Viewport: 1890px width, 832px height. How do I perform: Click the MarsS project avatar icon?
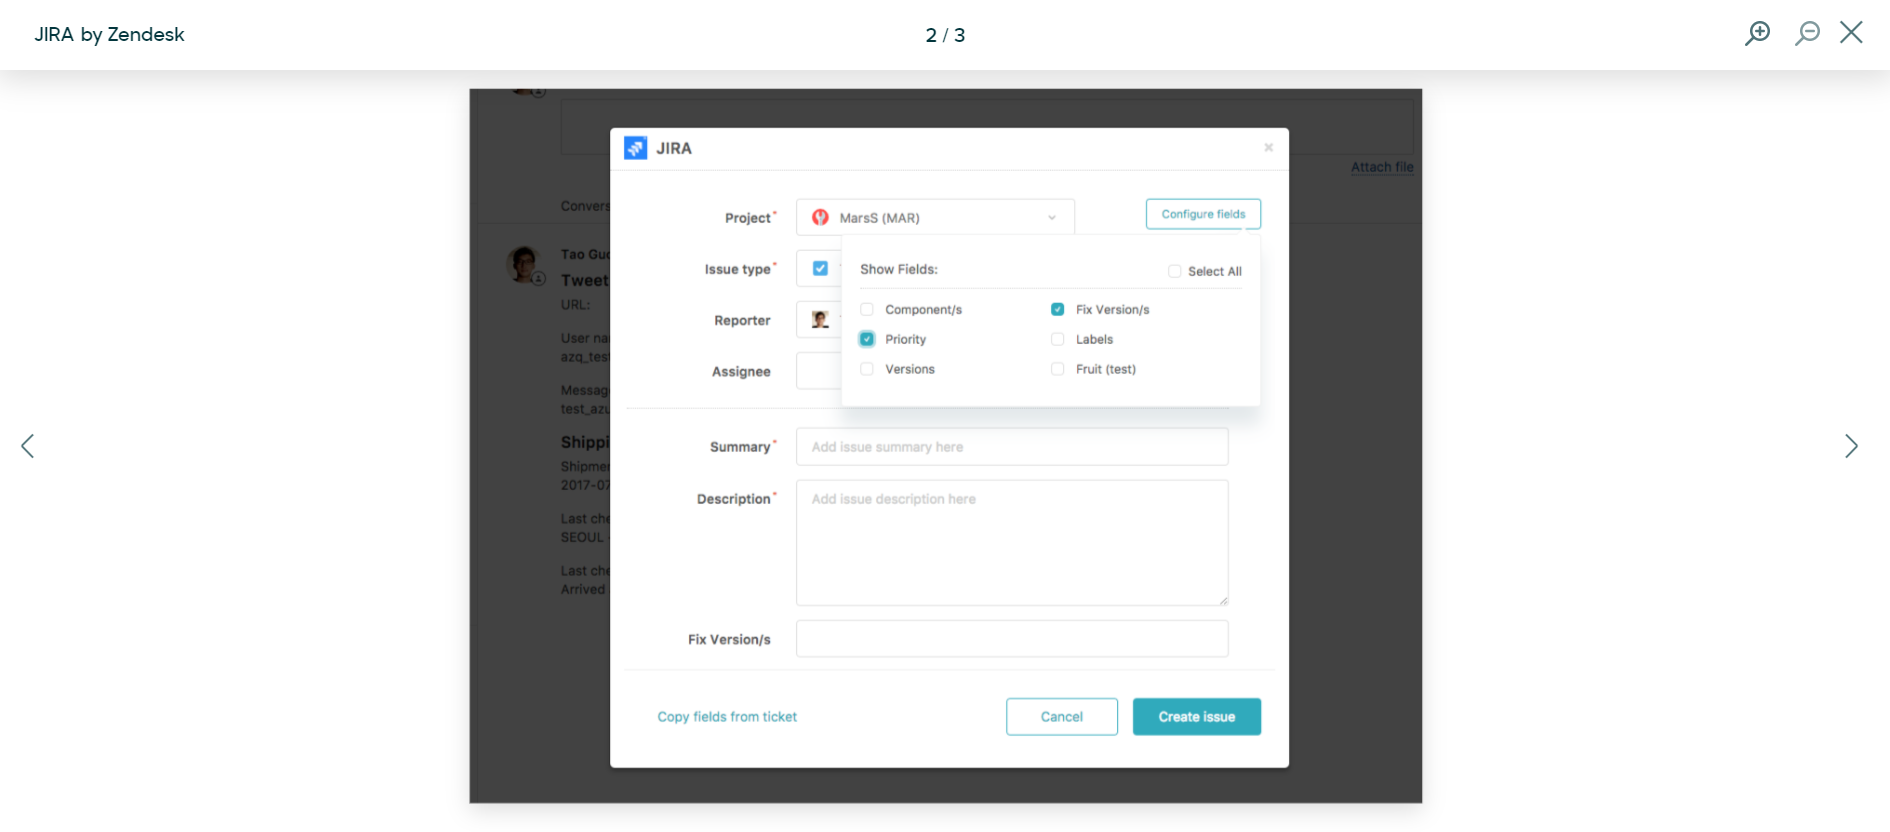pos(820,217)
